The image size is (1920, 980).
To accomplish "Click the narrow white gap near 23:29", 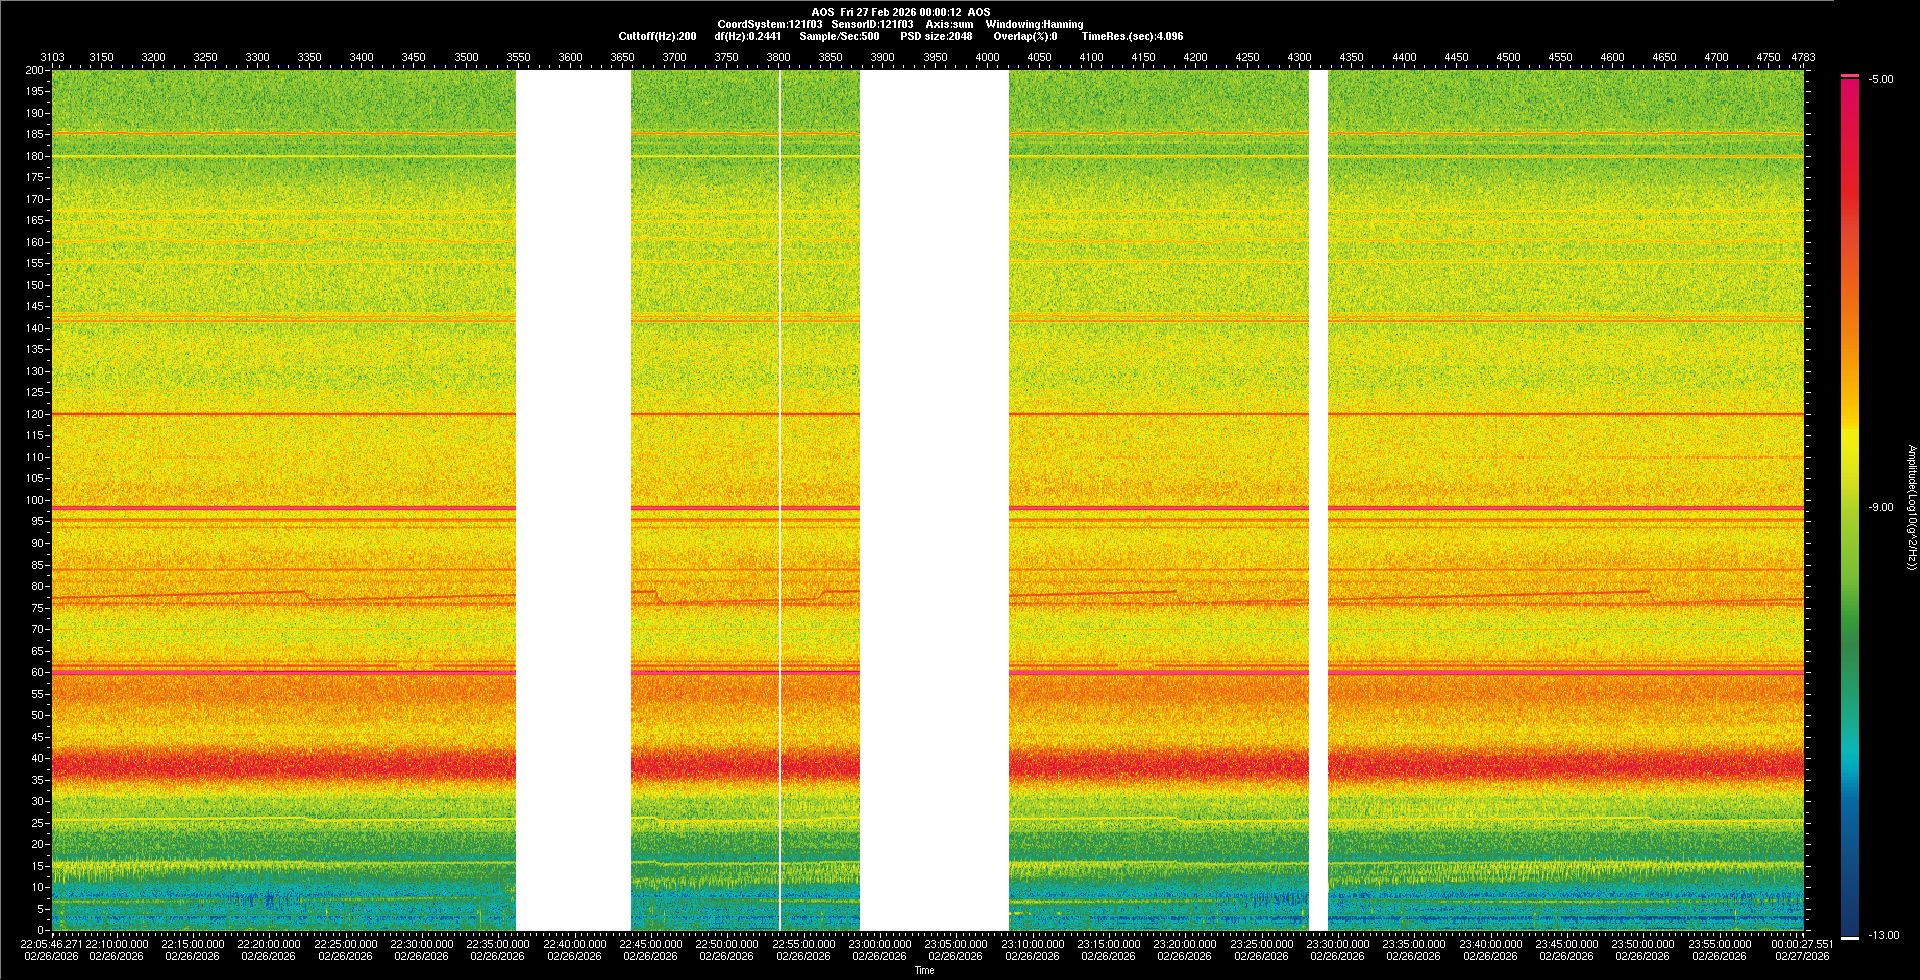I will [x=1318, y=500].
